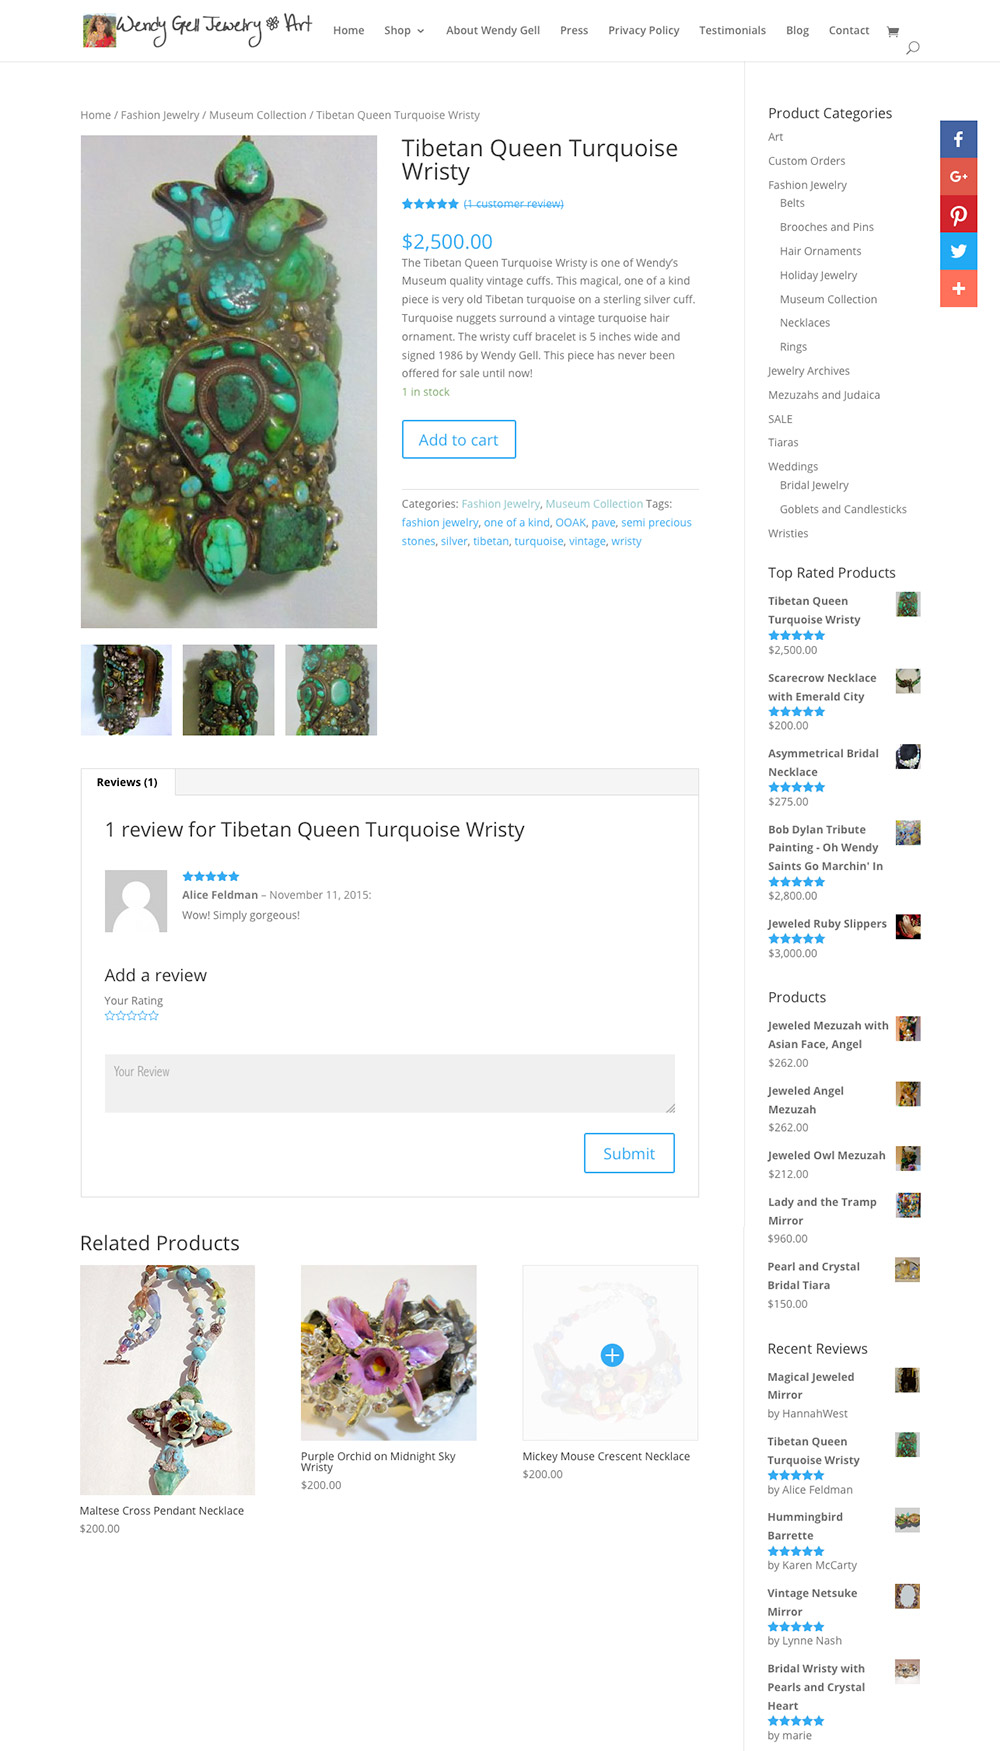Image resolution: width=1000 pixels, height=1751 pixels.
Task: Pin this product with Pinterest icon
Action: (x=958, y=214)
